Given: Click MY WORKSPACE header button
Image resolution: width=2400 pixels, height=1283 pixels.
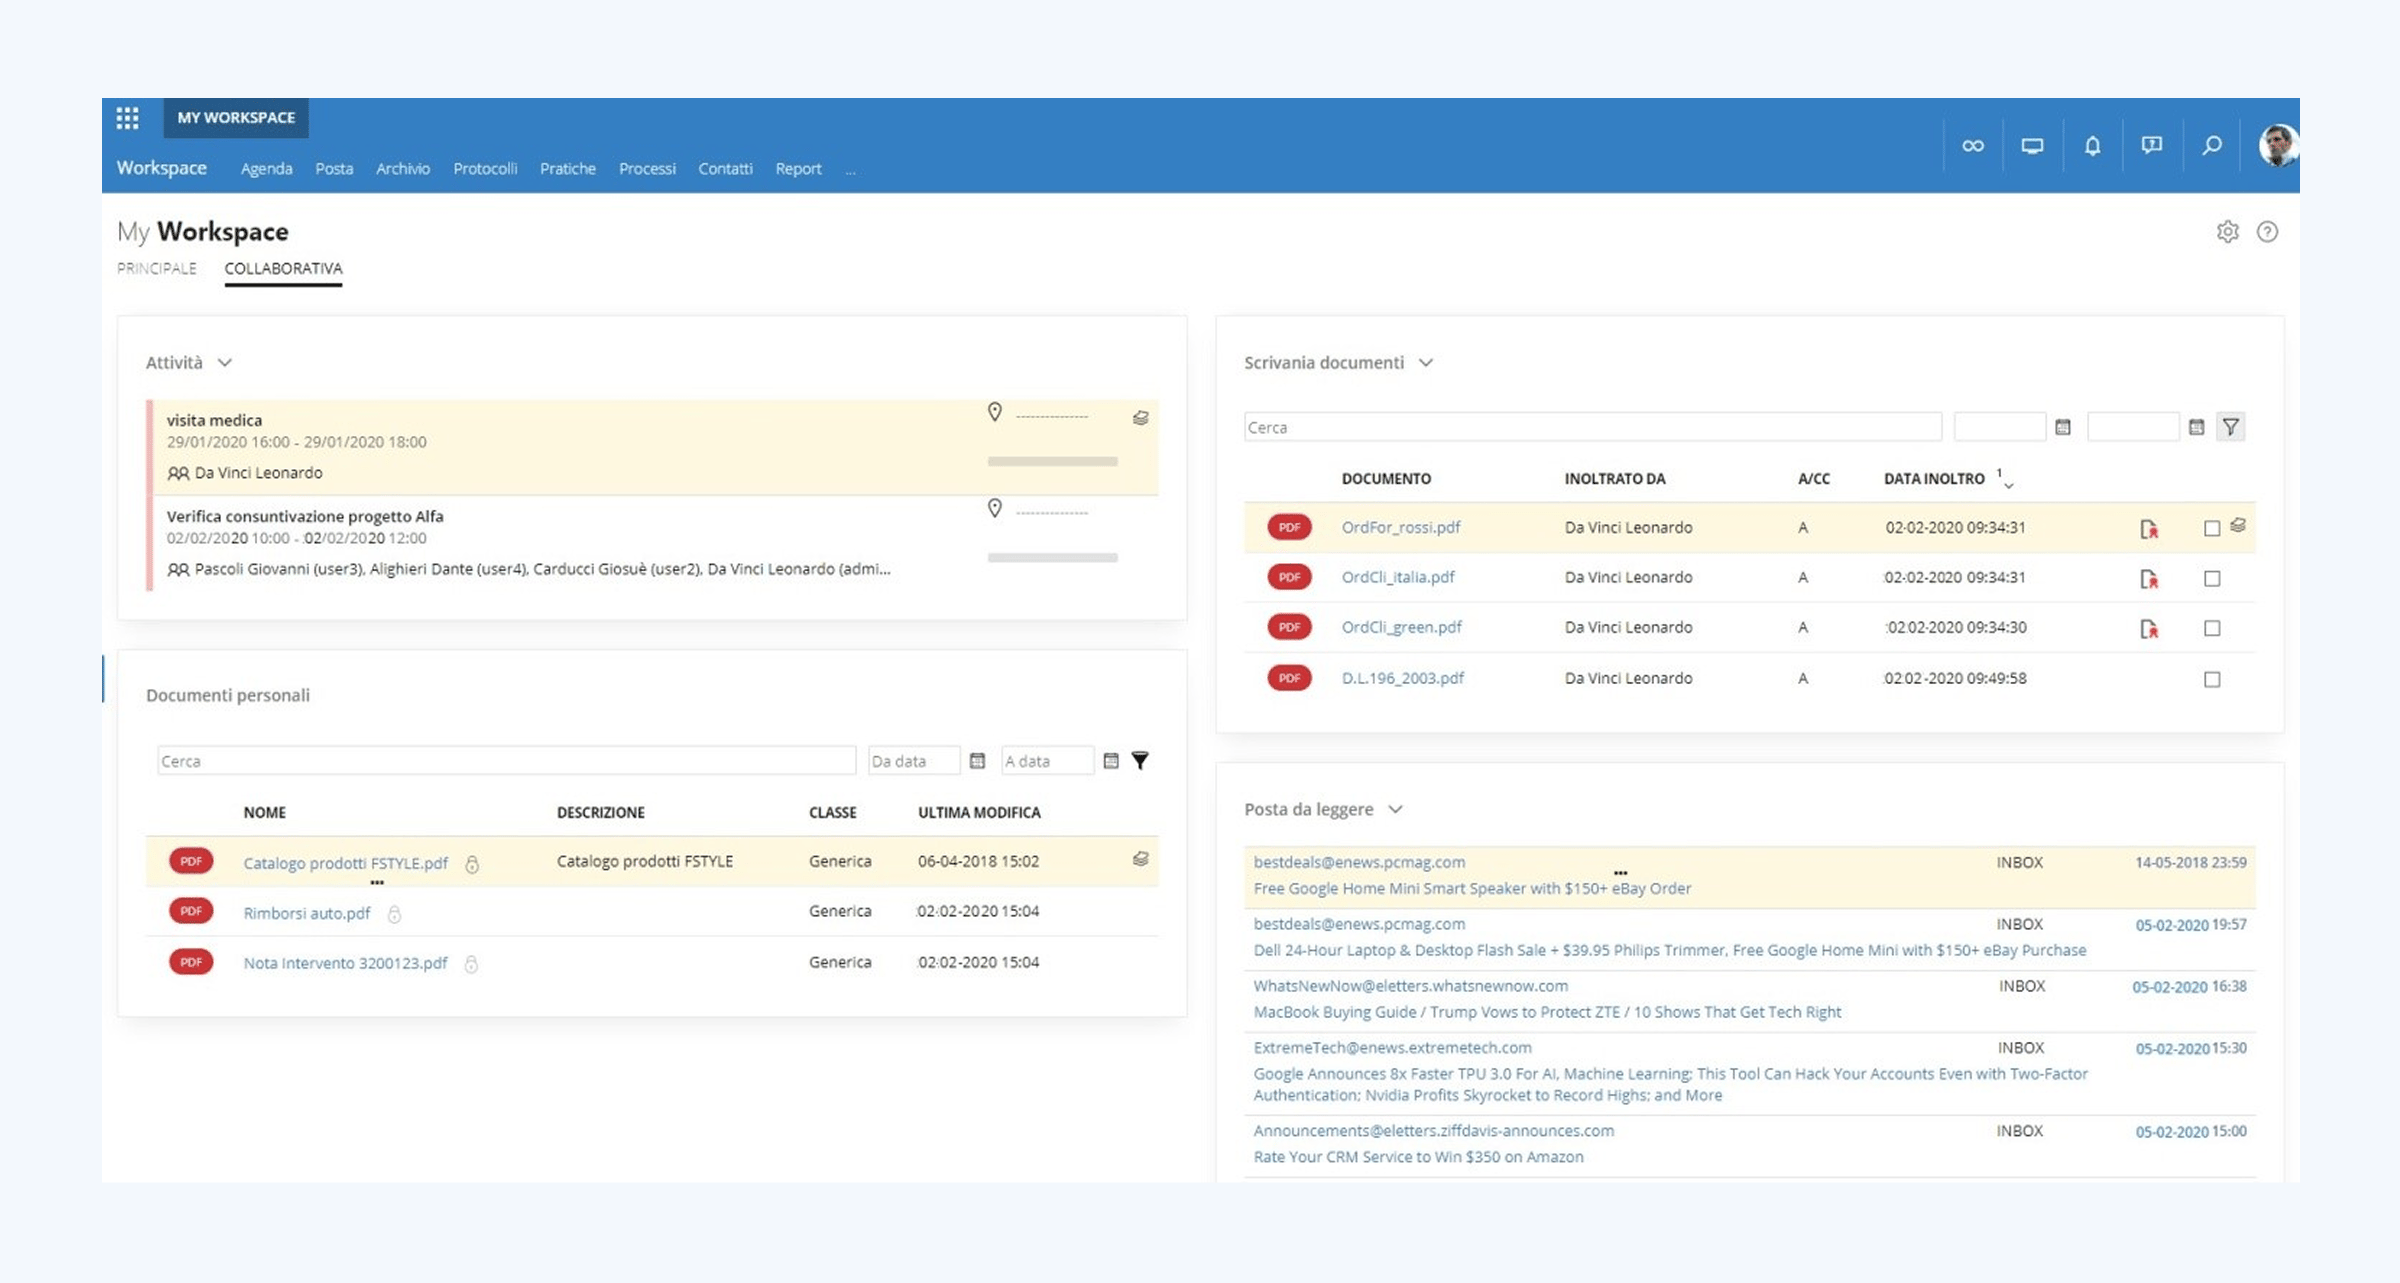Looking at the screenshot, I should tap(236, 118).
